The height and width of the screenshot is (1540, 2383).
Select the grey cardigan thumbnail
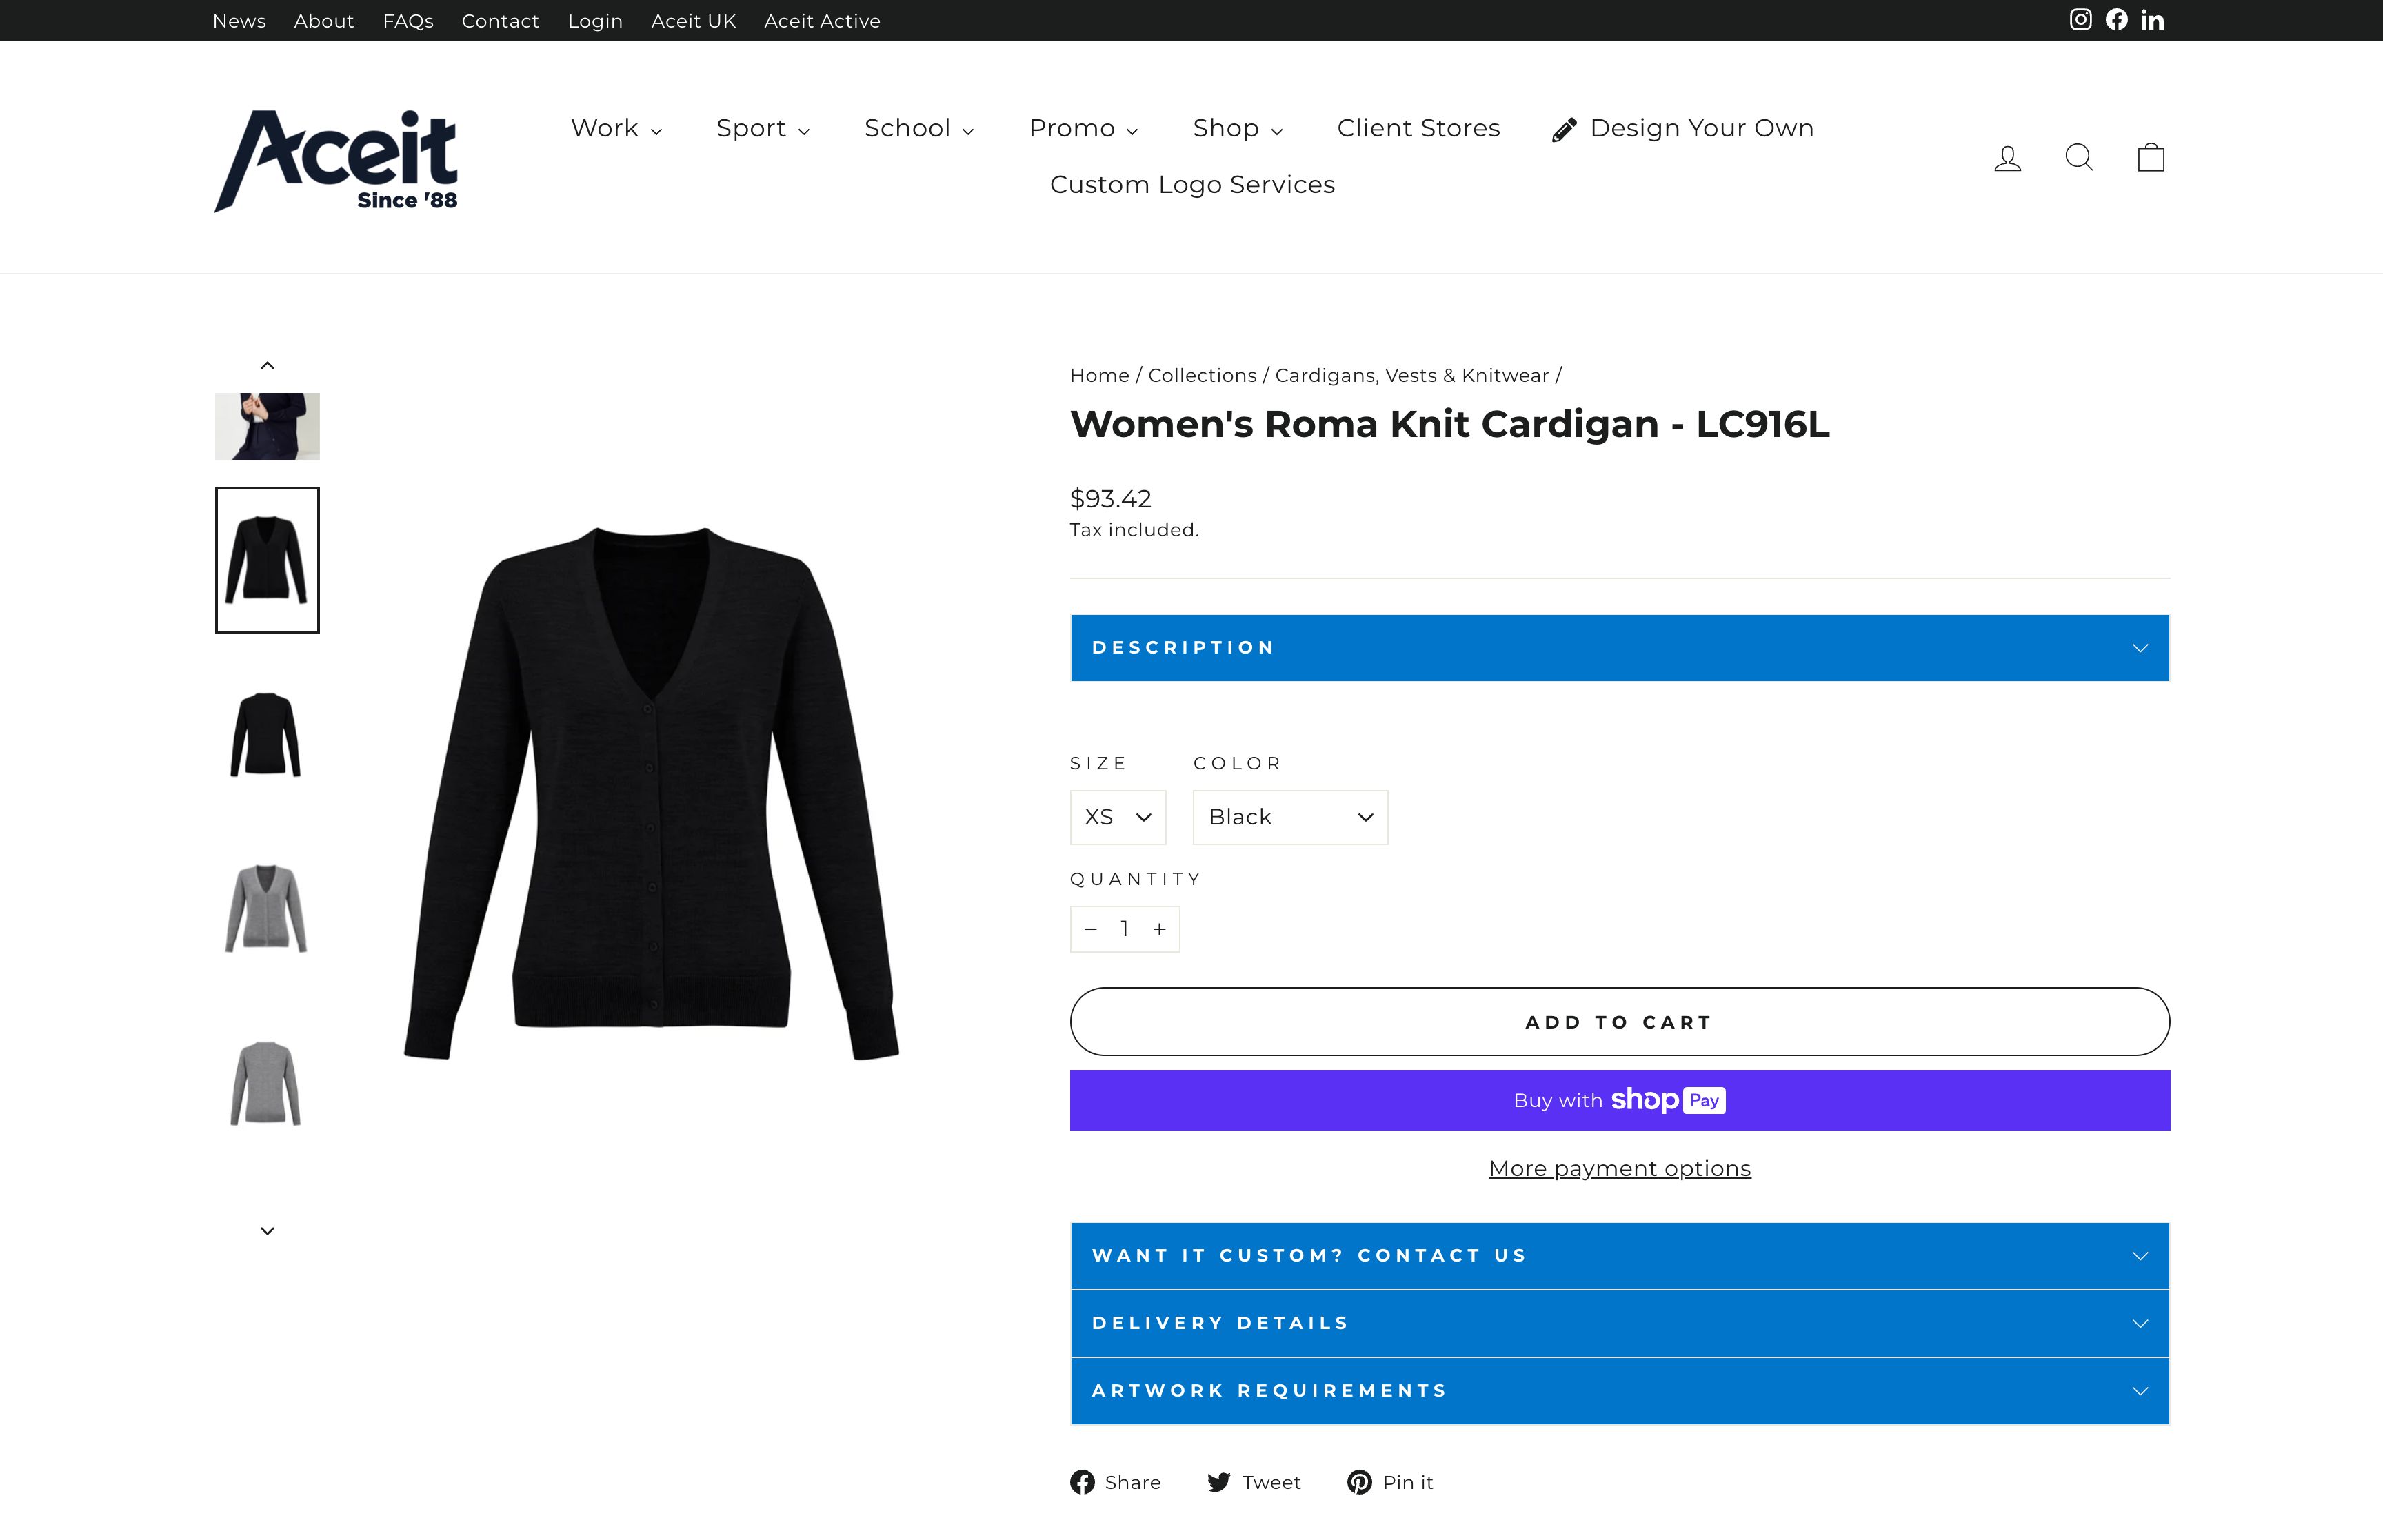(266, 908)
